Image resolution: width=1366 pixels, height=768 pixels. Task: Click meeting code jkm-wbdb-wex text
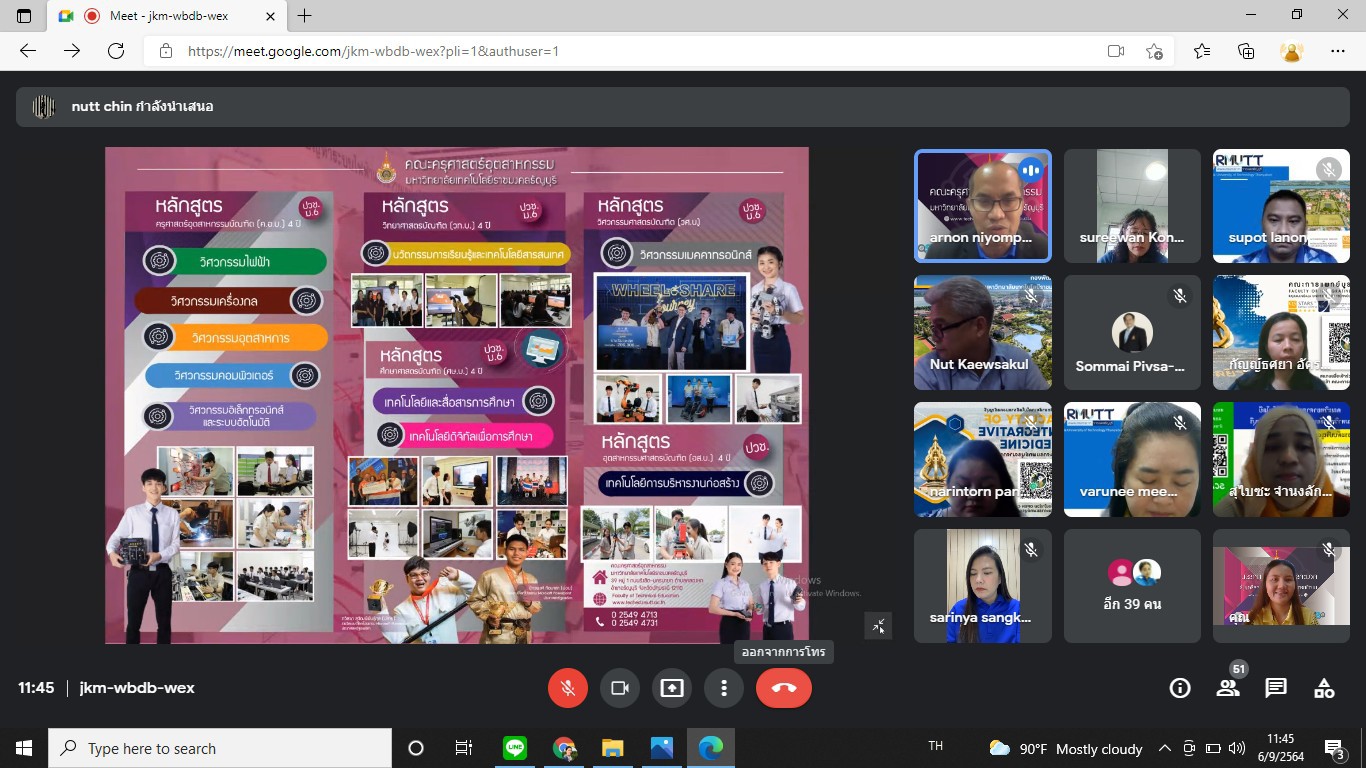[137, 688]
